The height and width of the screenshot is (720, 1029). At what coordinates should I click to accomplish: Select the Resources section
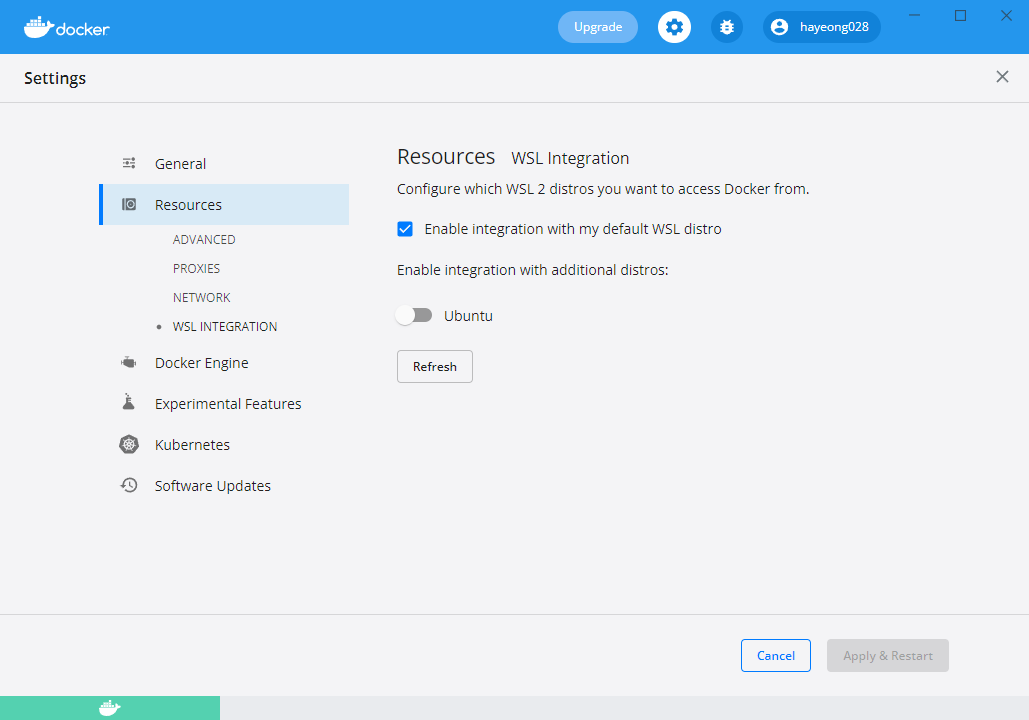tap(224, 204)
